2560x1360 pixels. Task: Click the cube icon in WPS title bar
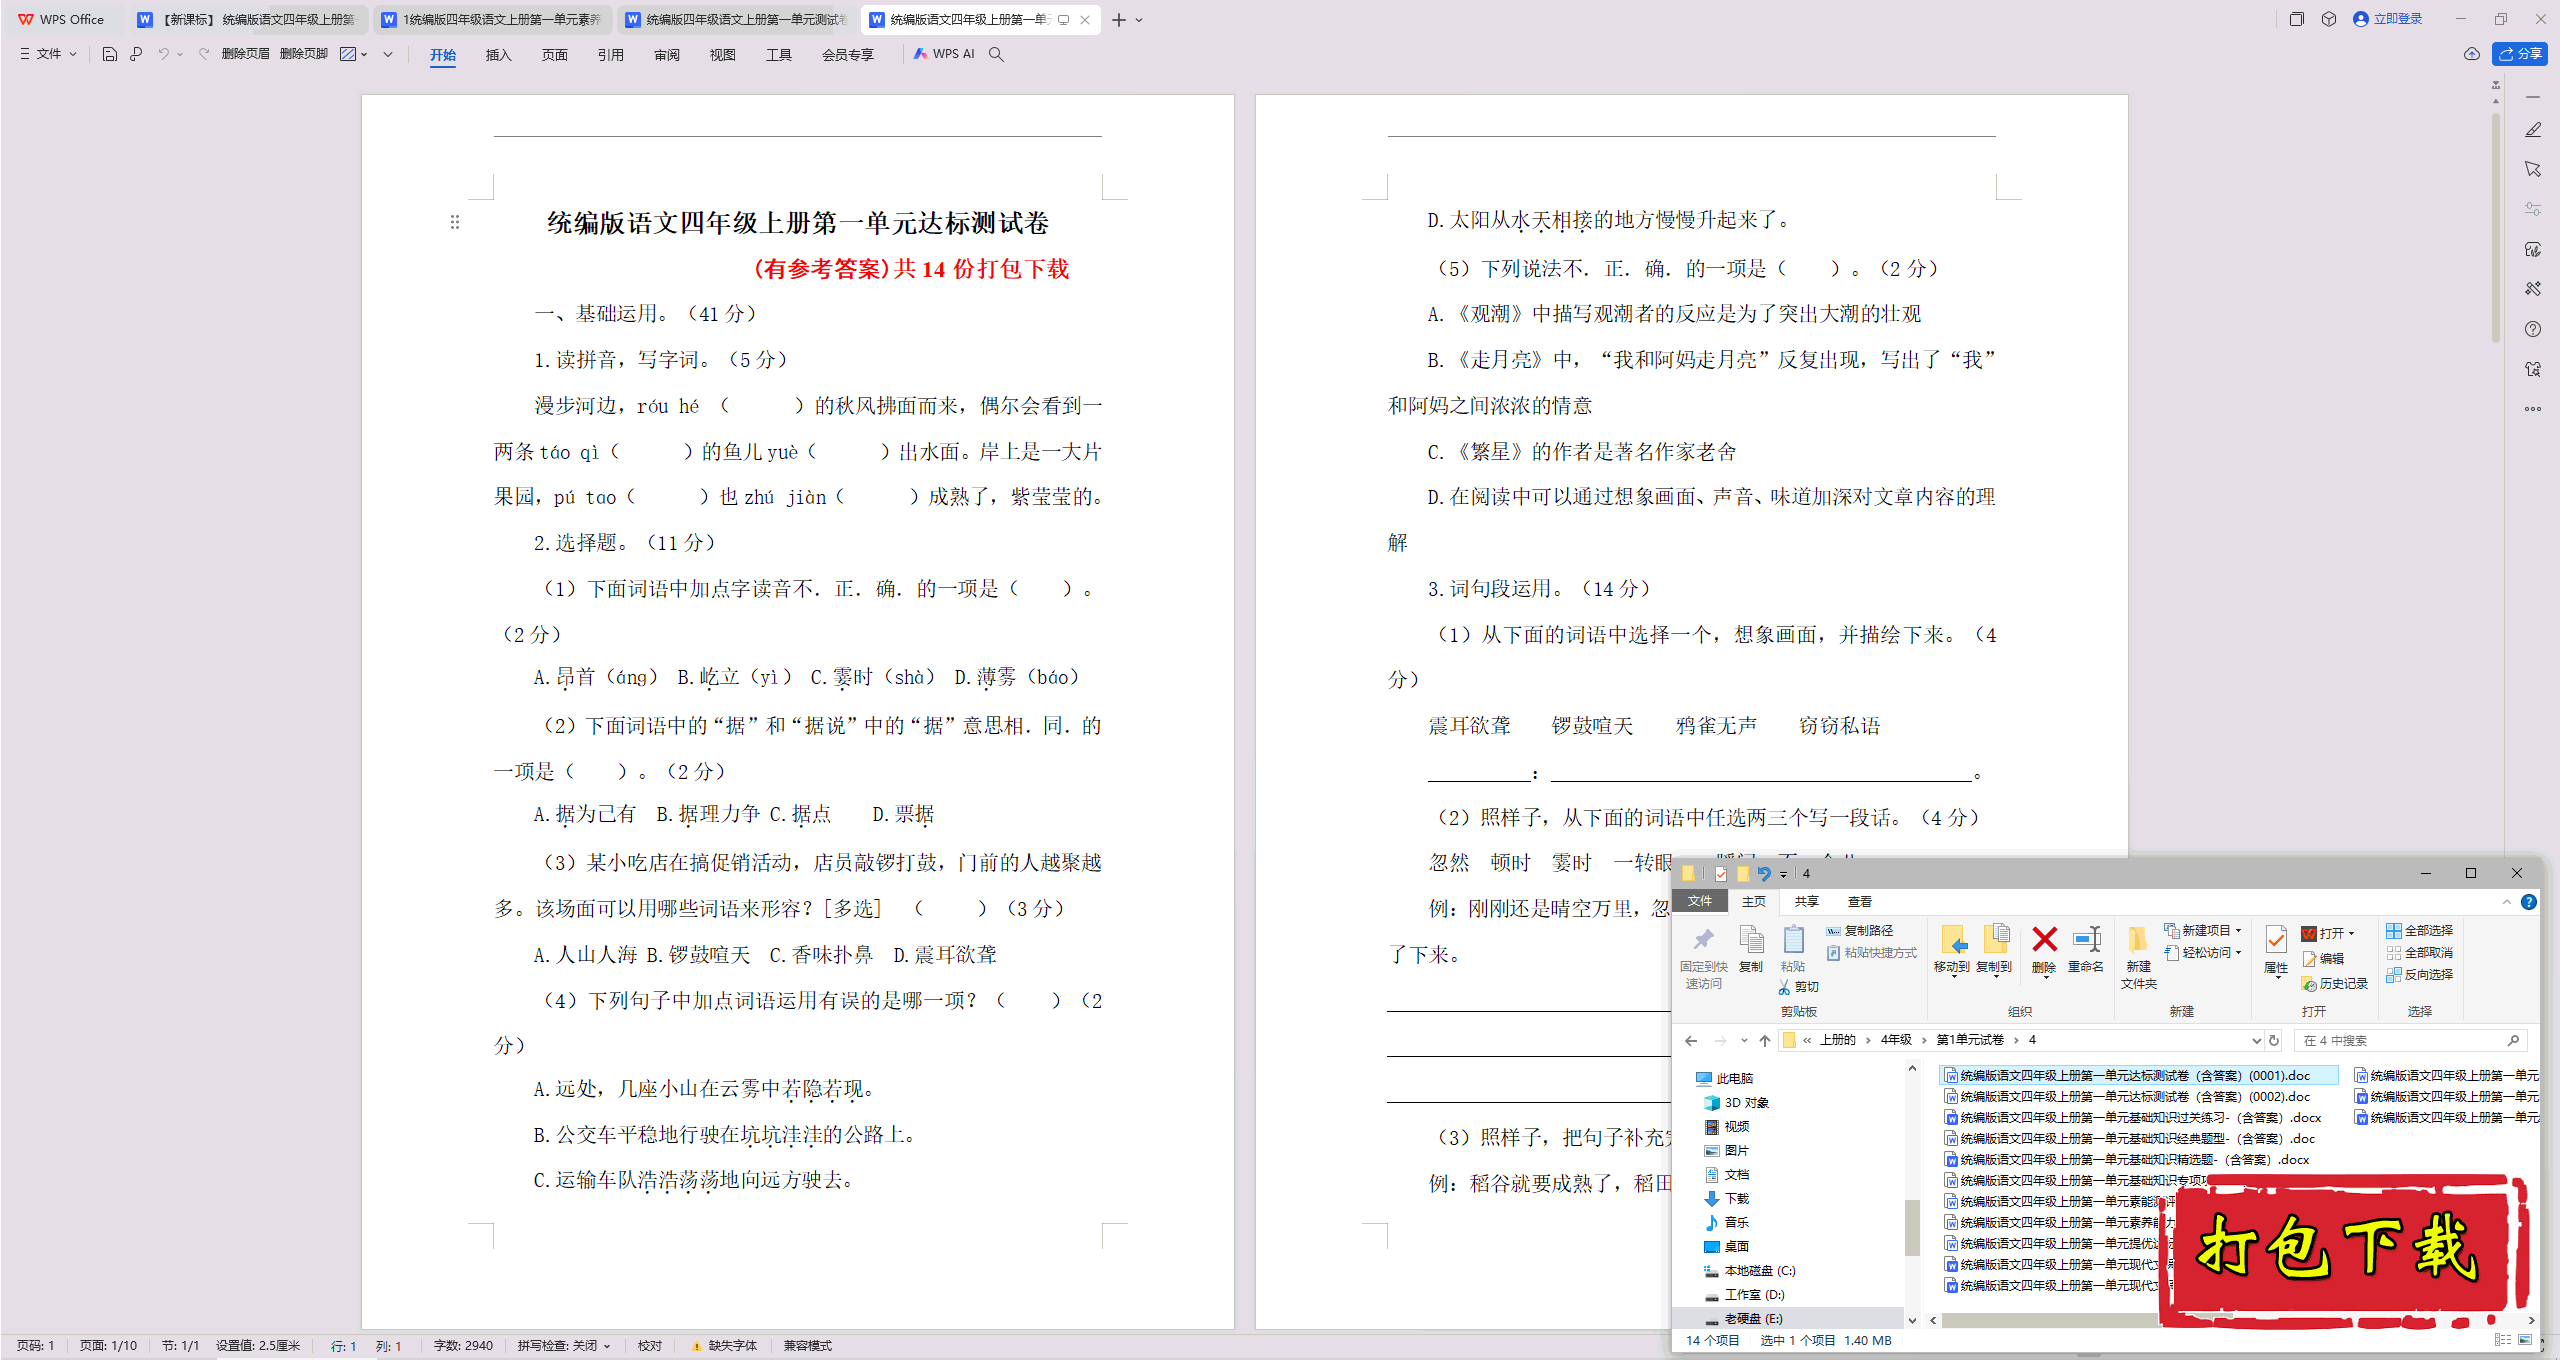click(2329, 19)
